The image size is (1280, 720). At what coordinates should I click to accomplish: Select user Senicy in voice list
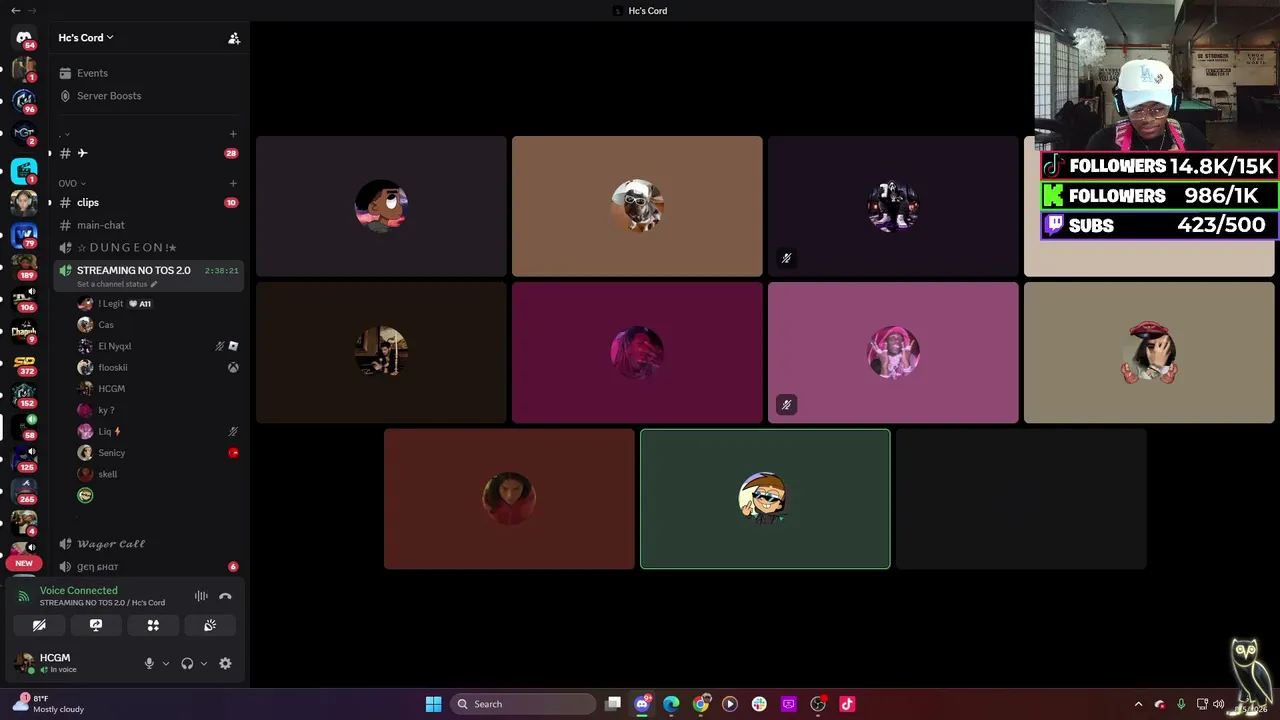pyautogui.click(x=158, y=453)
